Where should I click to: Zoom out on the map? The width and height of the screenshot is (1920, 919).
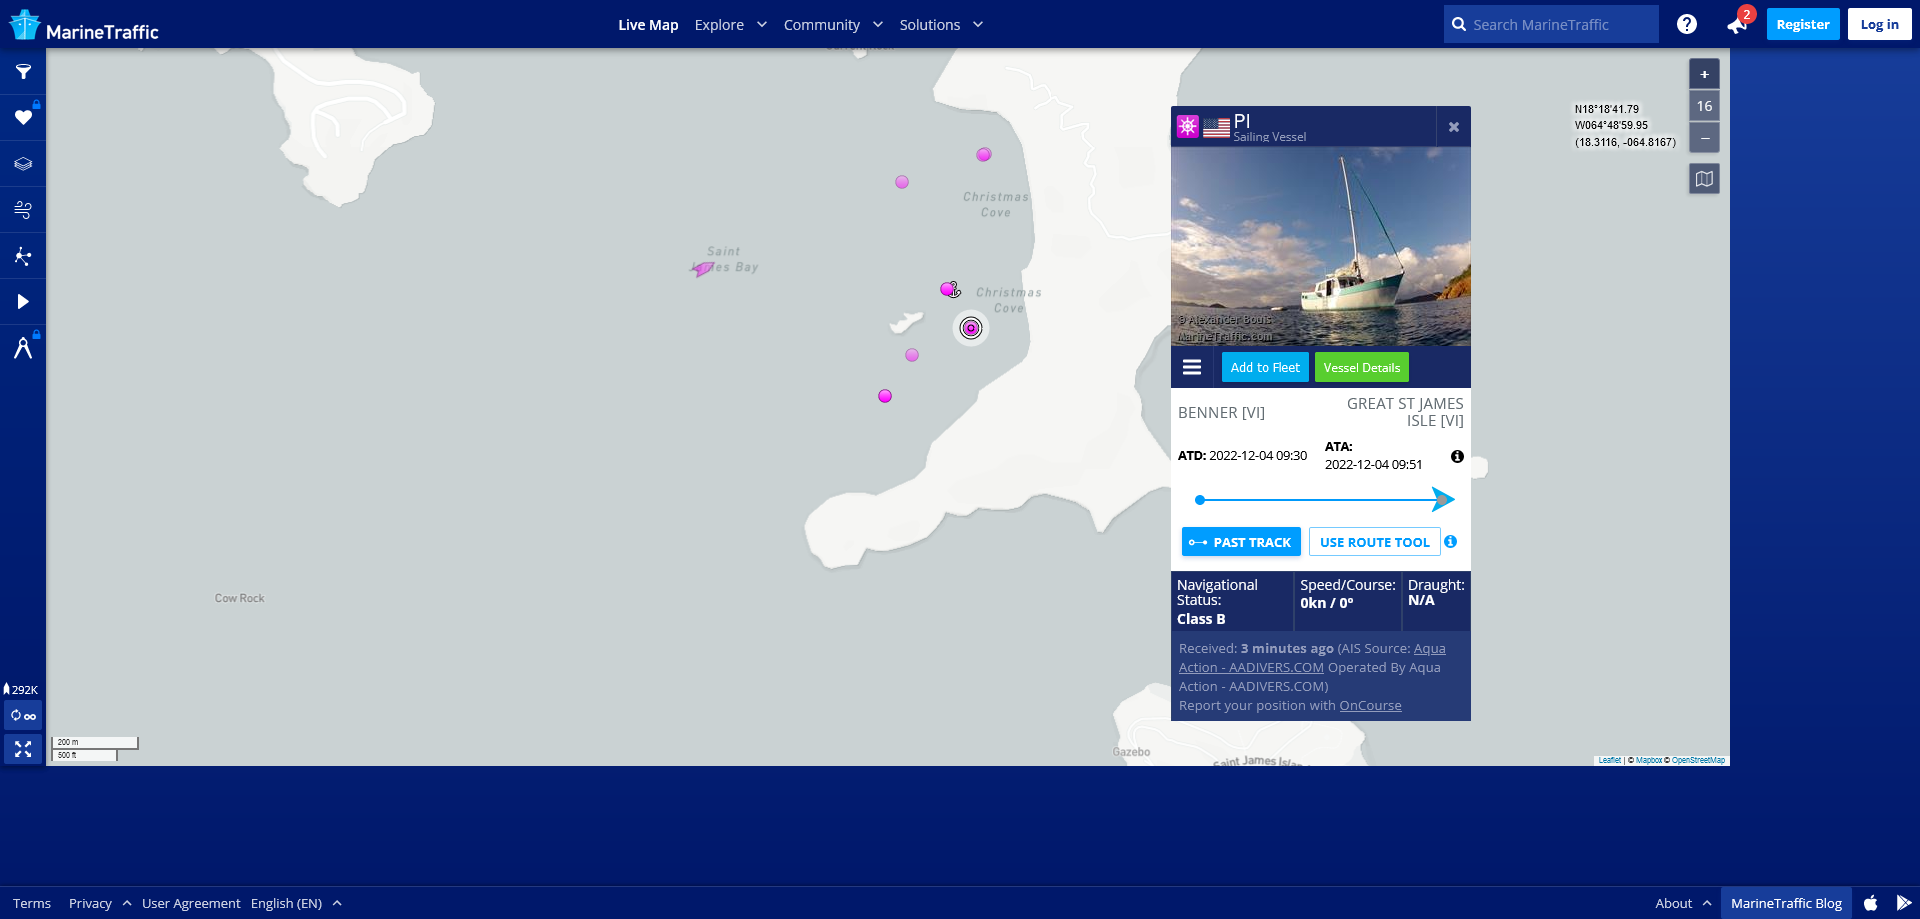pyautogui.click(x=1705, y=138)
